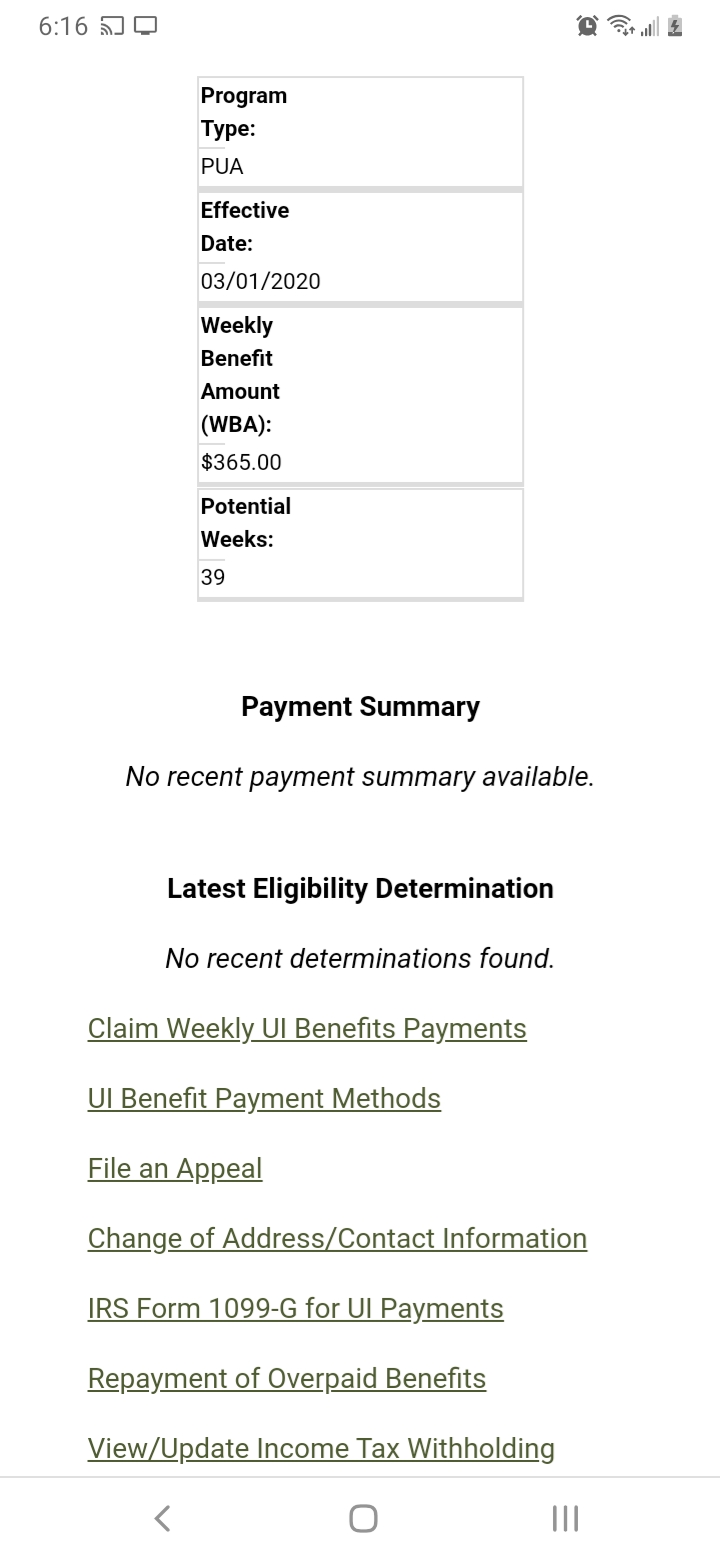Tap the recent apps navigation icon
This screenshot has width=720, height=1560.
(564, 1517)
